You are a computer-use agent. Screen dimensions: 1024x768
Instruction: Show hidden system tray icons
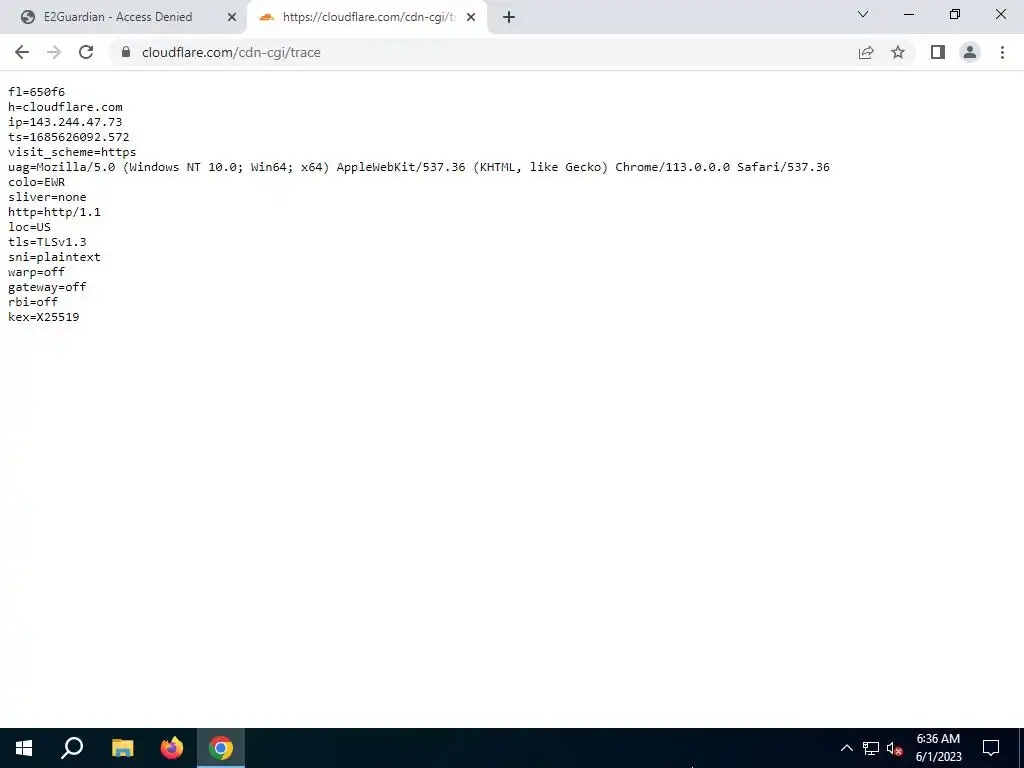[x=846, y=748]
